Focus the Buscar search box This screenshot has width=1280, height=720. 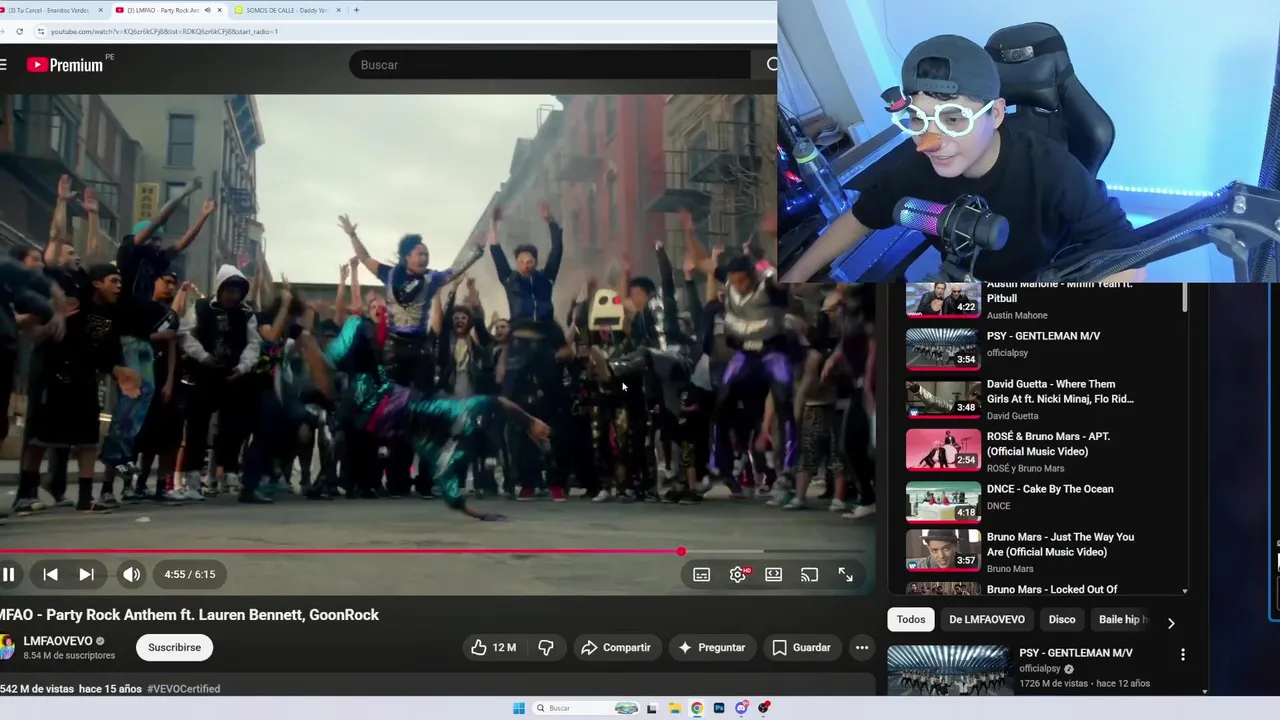coord(550,65)
